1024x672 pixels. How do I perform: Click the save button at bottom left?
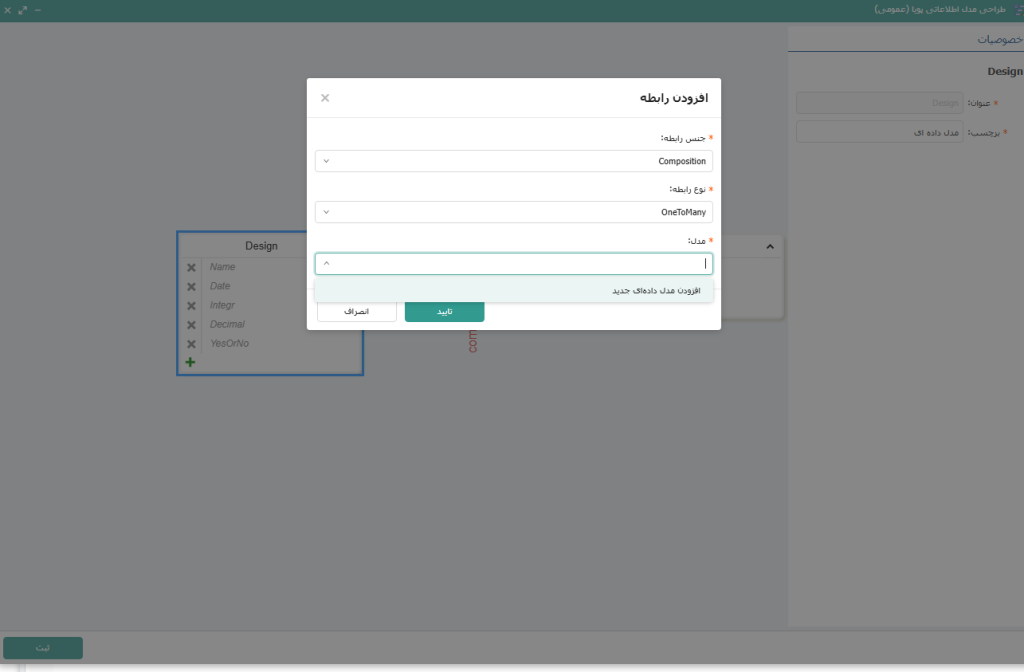(43, 648)
